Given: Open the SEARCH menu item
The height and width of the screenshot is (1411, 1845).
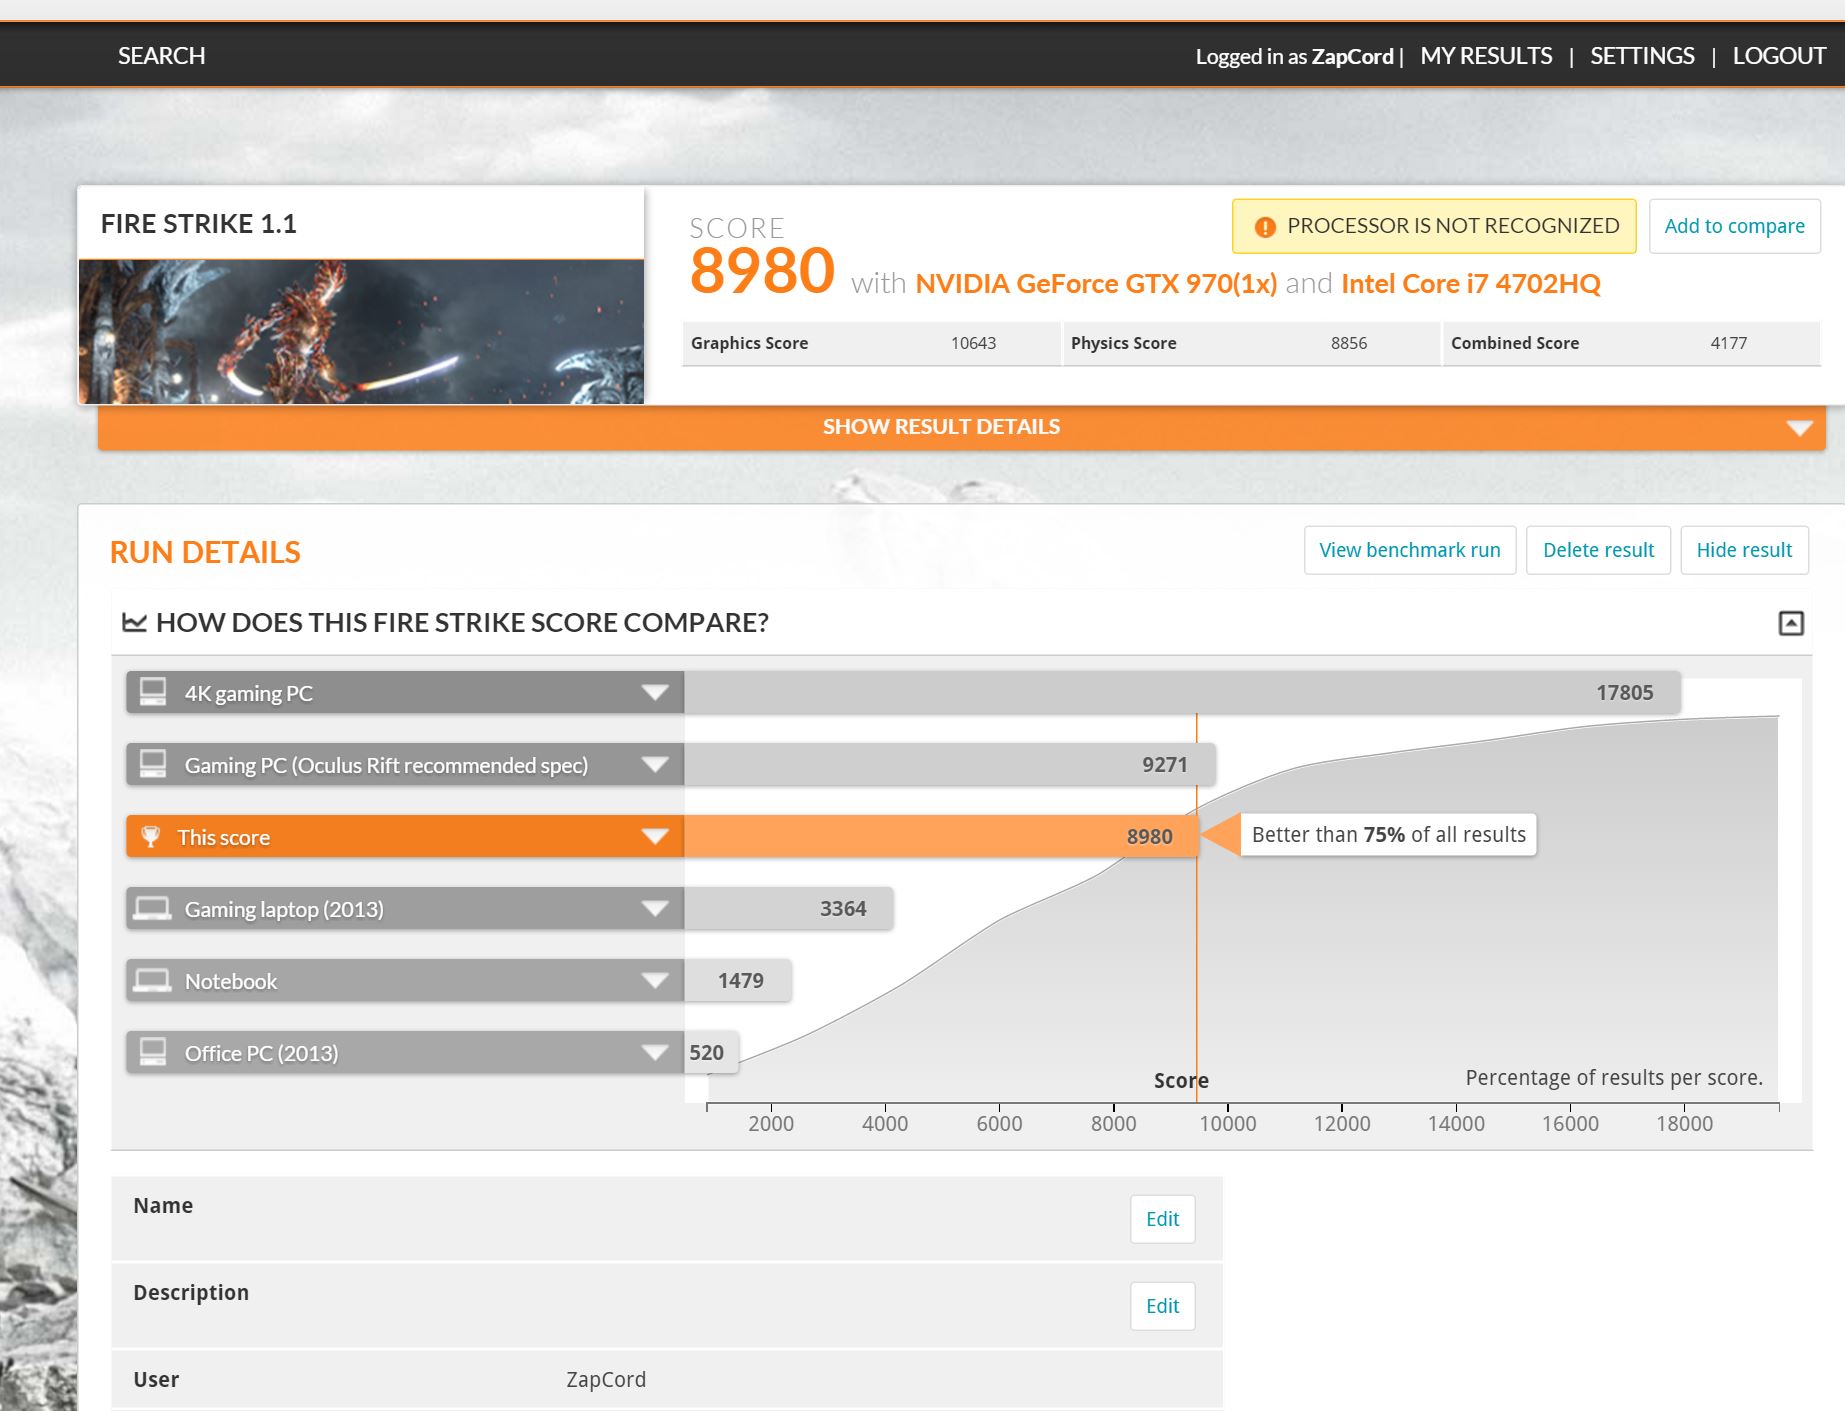Looking at the screenshot, I should click(162, 56).
